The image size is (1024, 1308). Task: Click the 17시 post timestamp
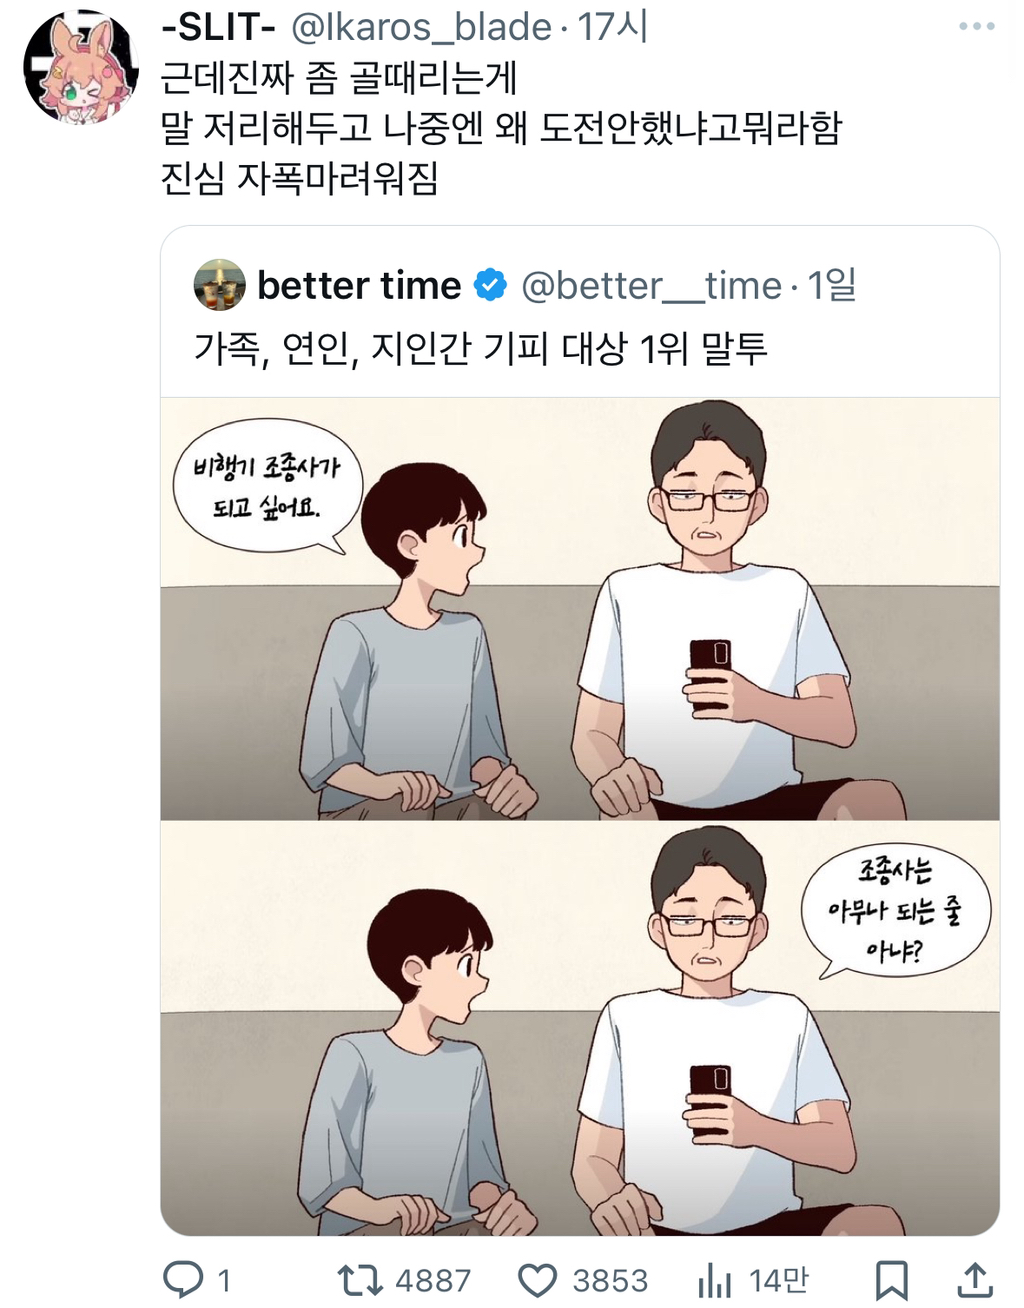point(612,27)
